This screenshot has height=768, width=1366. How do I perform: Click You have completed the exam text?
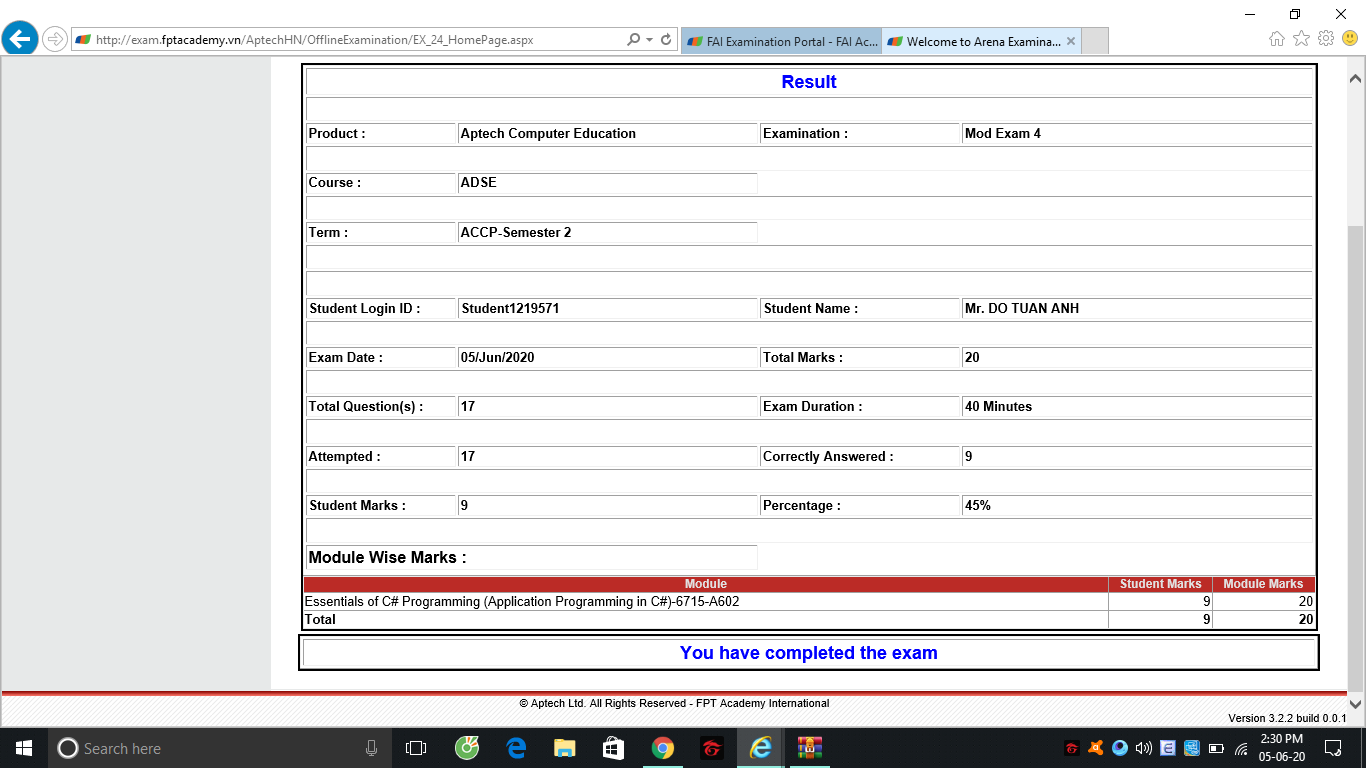[809, 653]
